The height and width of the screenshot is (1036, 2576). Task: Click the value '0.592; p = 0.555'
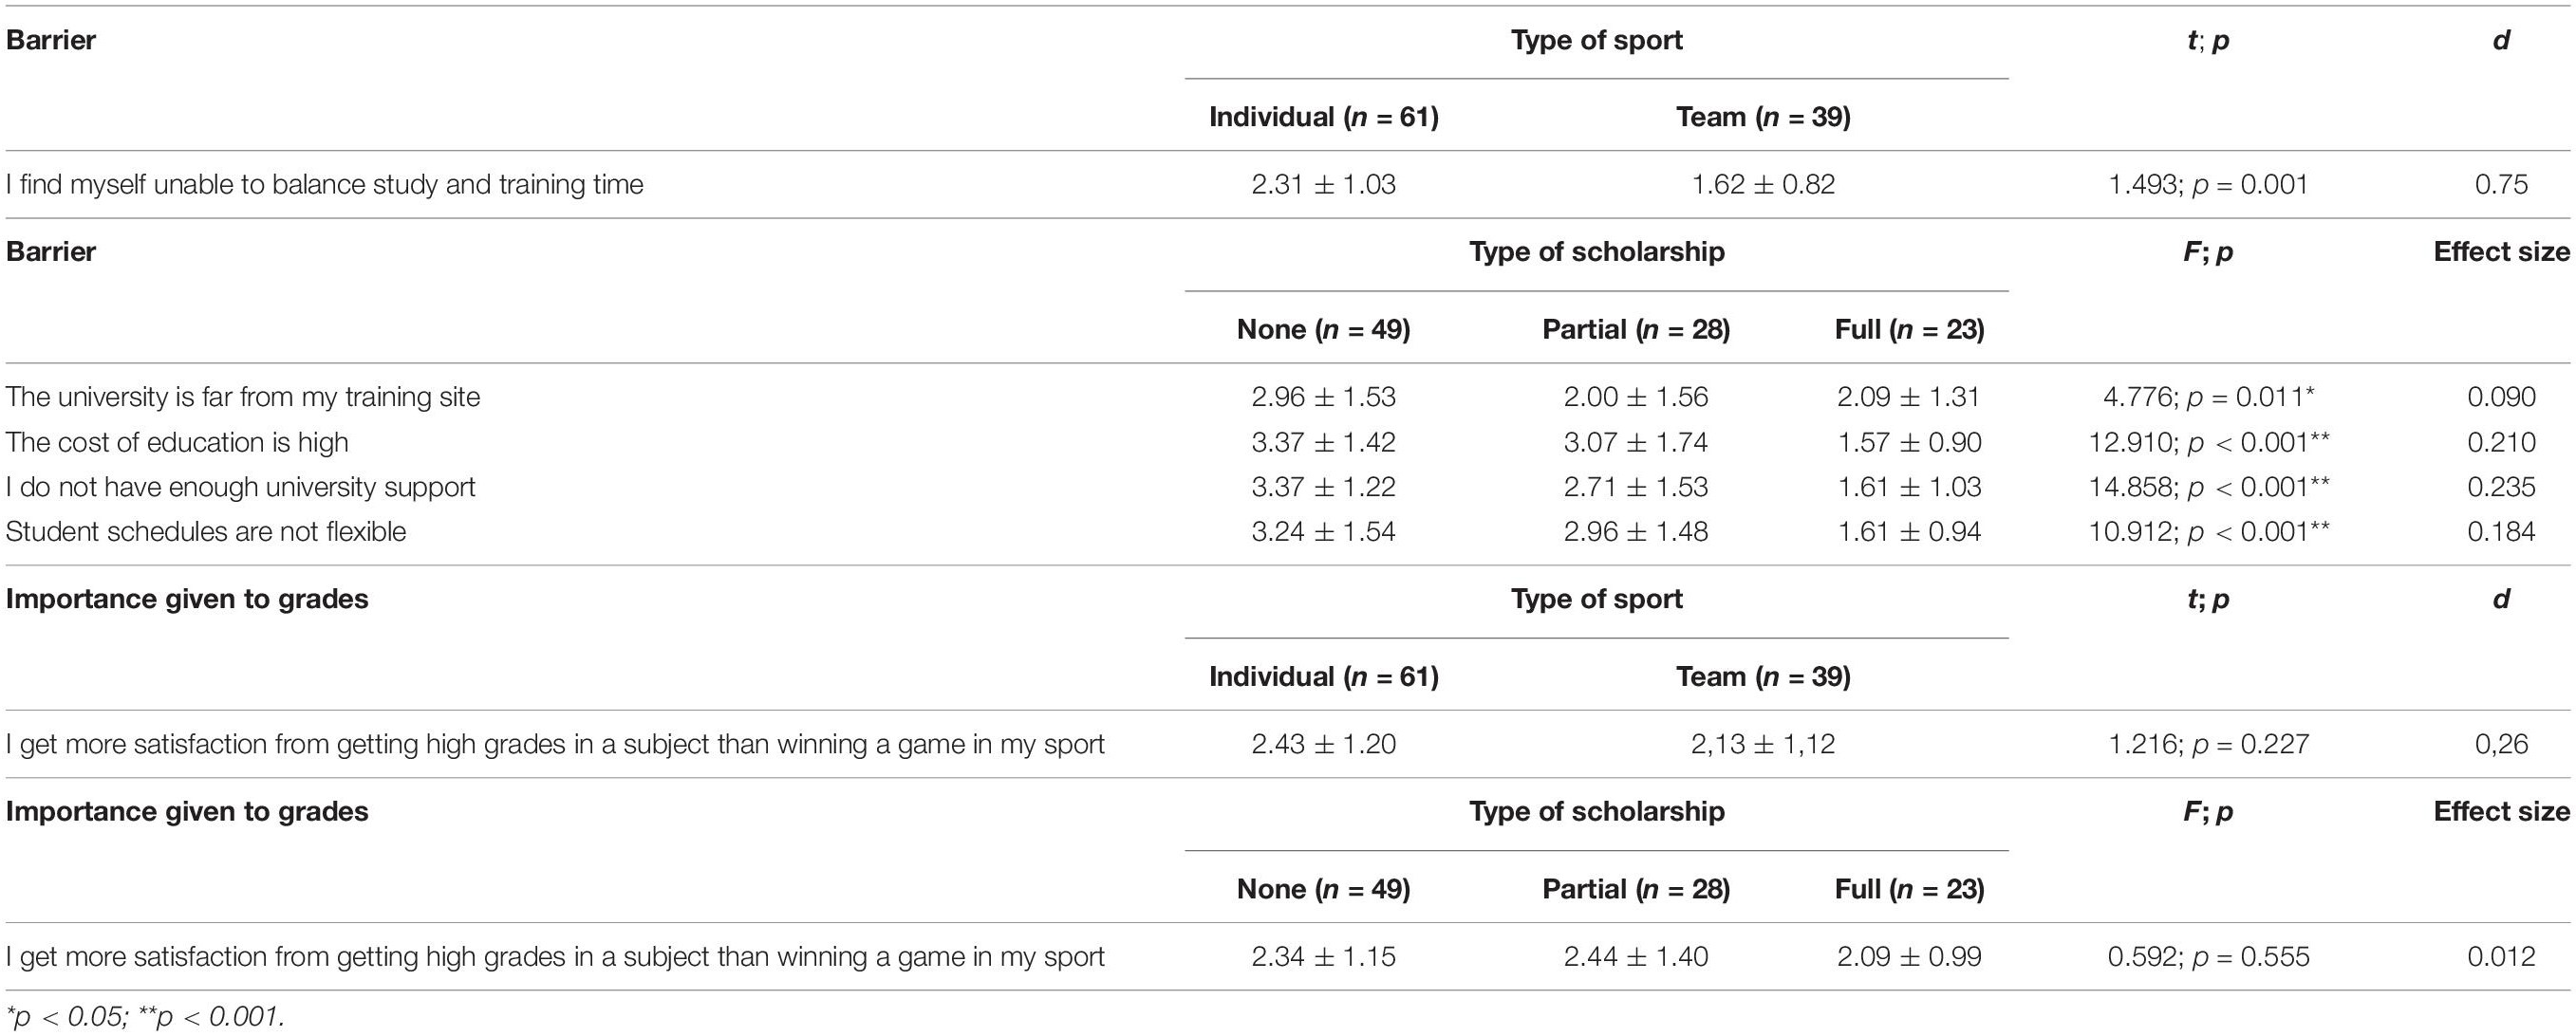click(x=2208, y=957)
